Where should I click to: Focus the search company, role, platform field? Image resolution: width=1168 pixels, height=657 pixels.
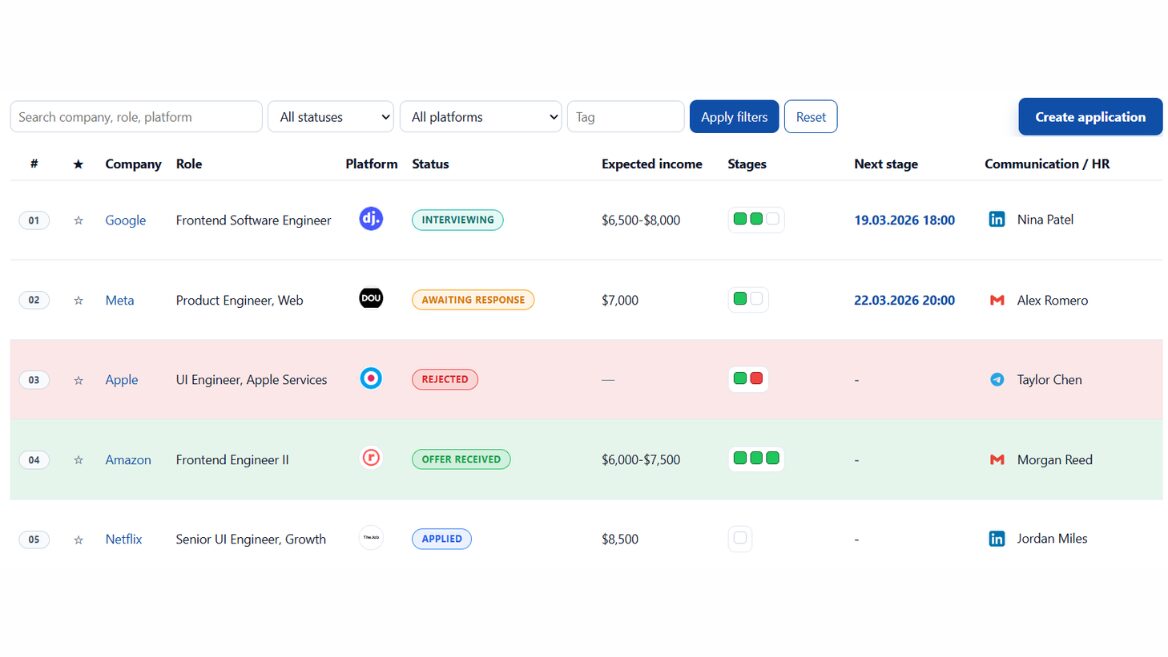click(136, 117)
